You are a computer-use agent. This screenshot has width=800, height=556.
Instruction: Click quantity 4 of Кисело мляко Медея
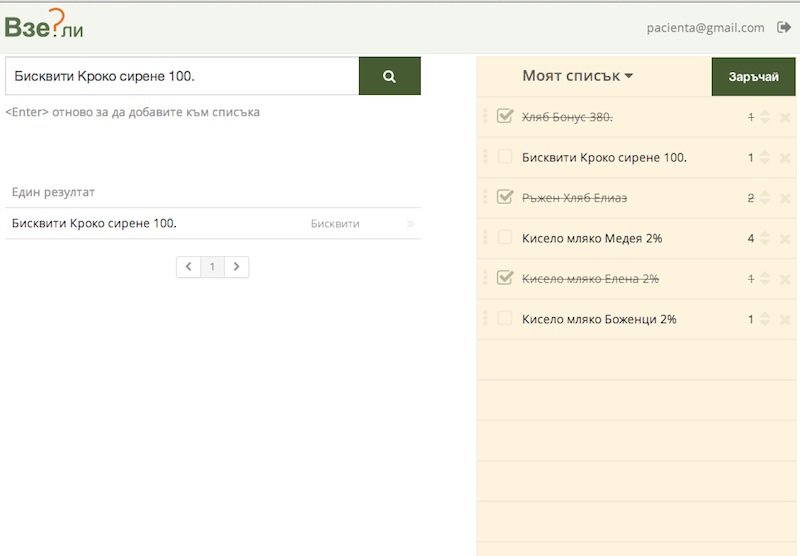751,238
